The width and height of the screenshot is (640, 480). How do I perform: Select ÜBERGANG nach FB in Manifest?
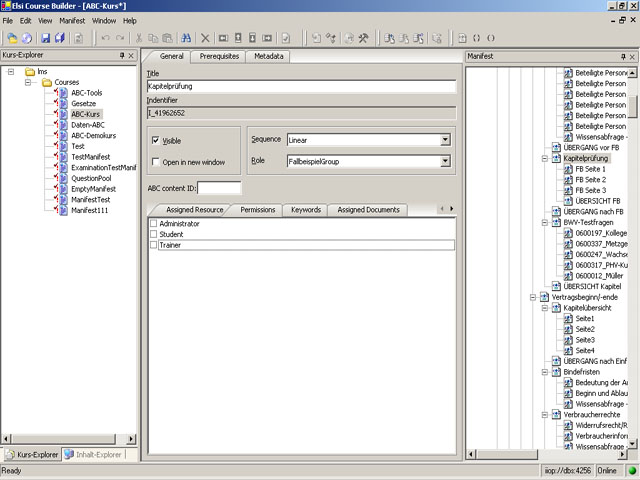point(593,211)
